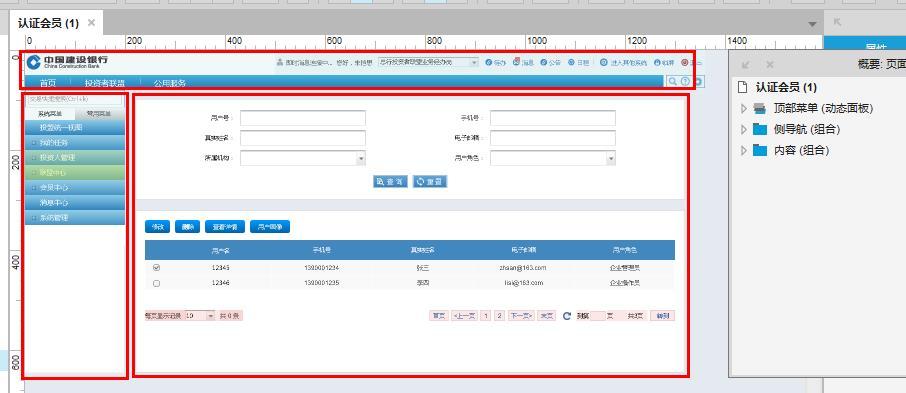The width and height of the screenshot is (906, 393).
Task: Open the 公用服务 top menu item
Action: pyautogui.click(x=169, y=83)
